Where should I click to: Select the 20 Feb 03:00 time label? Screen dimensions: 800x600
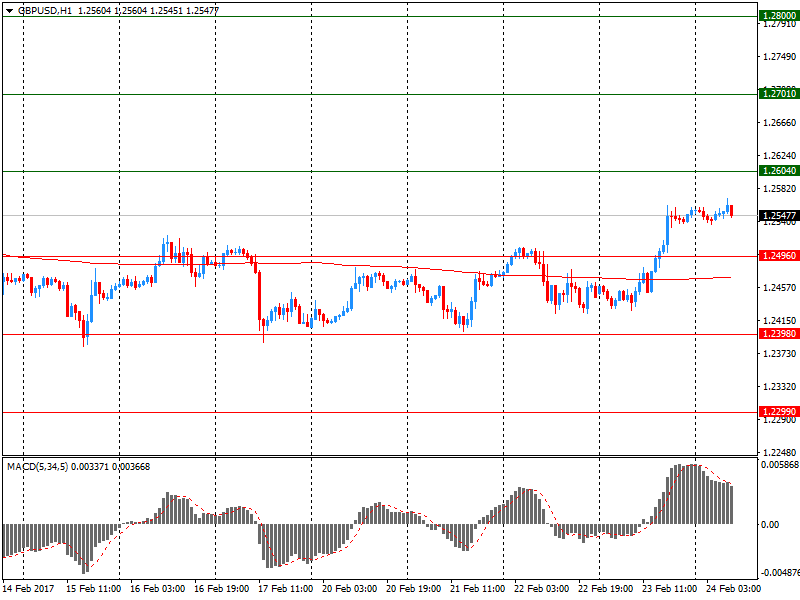coord(349,589)
